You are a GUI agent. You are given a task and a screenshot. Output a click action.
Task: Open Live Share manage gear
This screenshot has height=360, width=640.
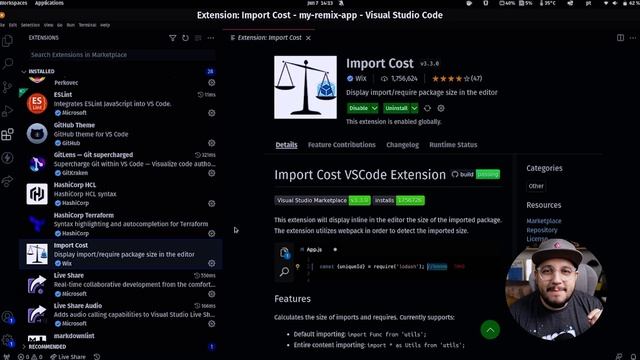click(x=211, y=293)
